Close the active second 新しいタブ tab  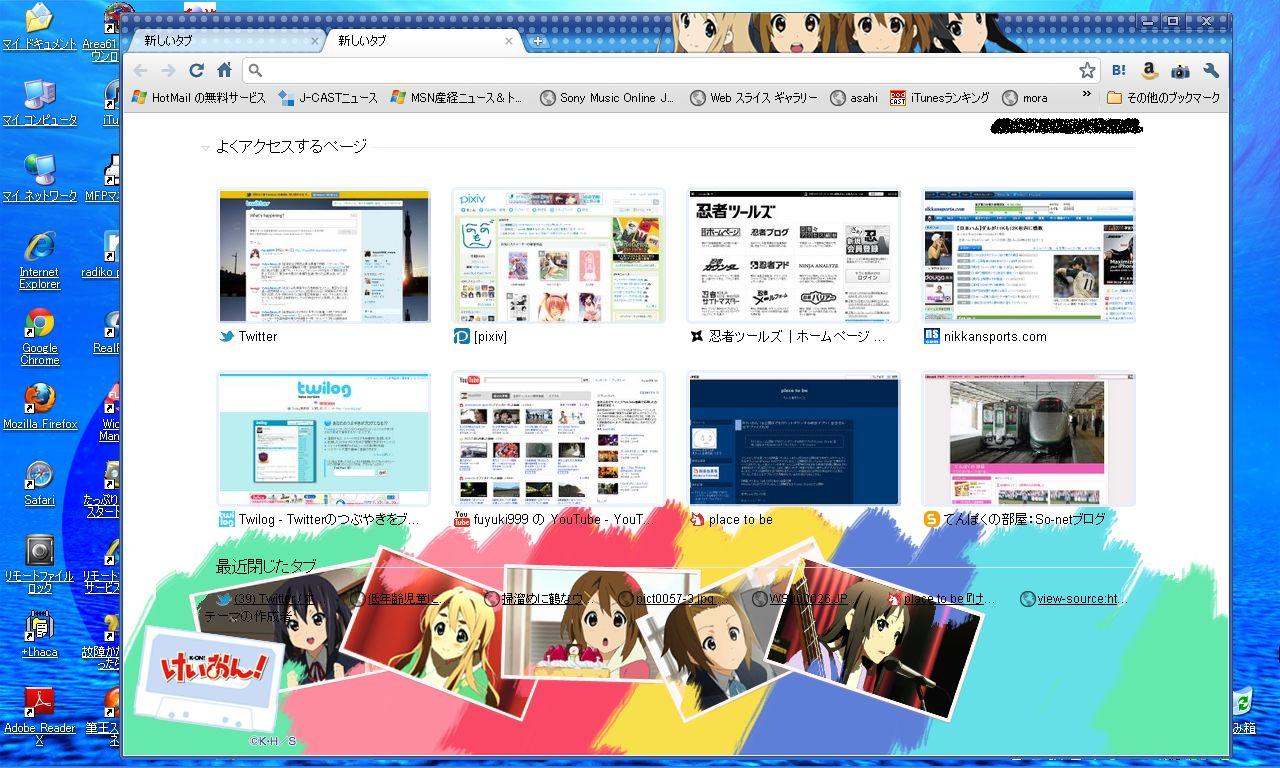click(x=509, y=41)
